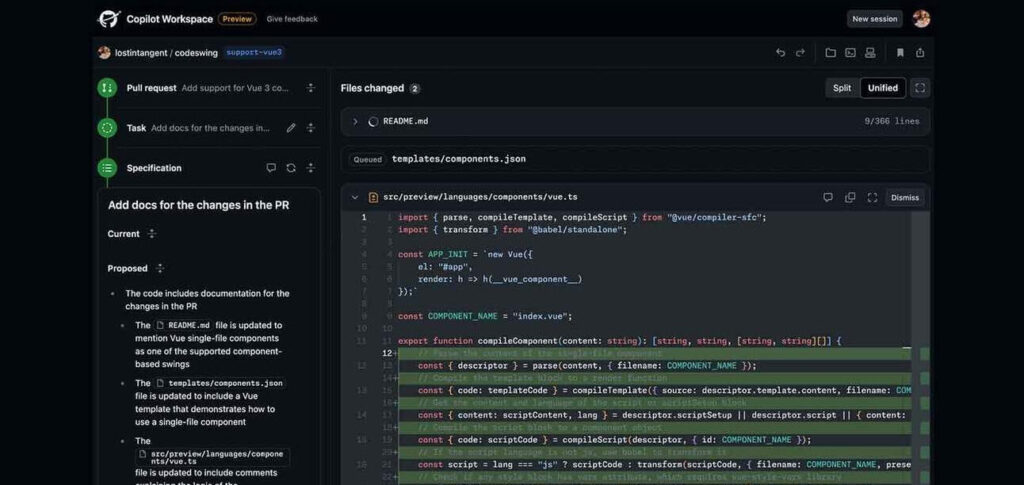Screen dimensions: 1024x485
Task: Collapse the Current specification section
Action: (x=152, y=234)
